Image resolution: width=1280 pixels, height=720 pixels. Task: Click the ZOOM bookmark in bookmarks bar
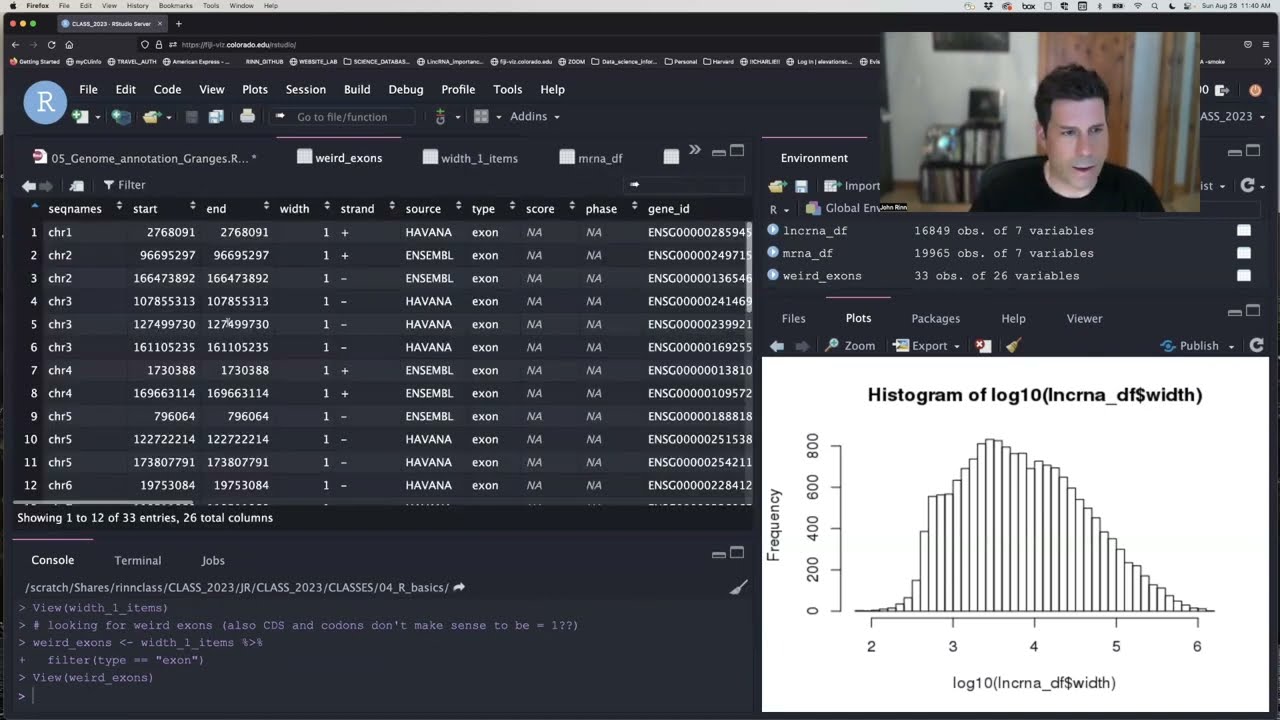[572, 62]
